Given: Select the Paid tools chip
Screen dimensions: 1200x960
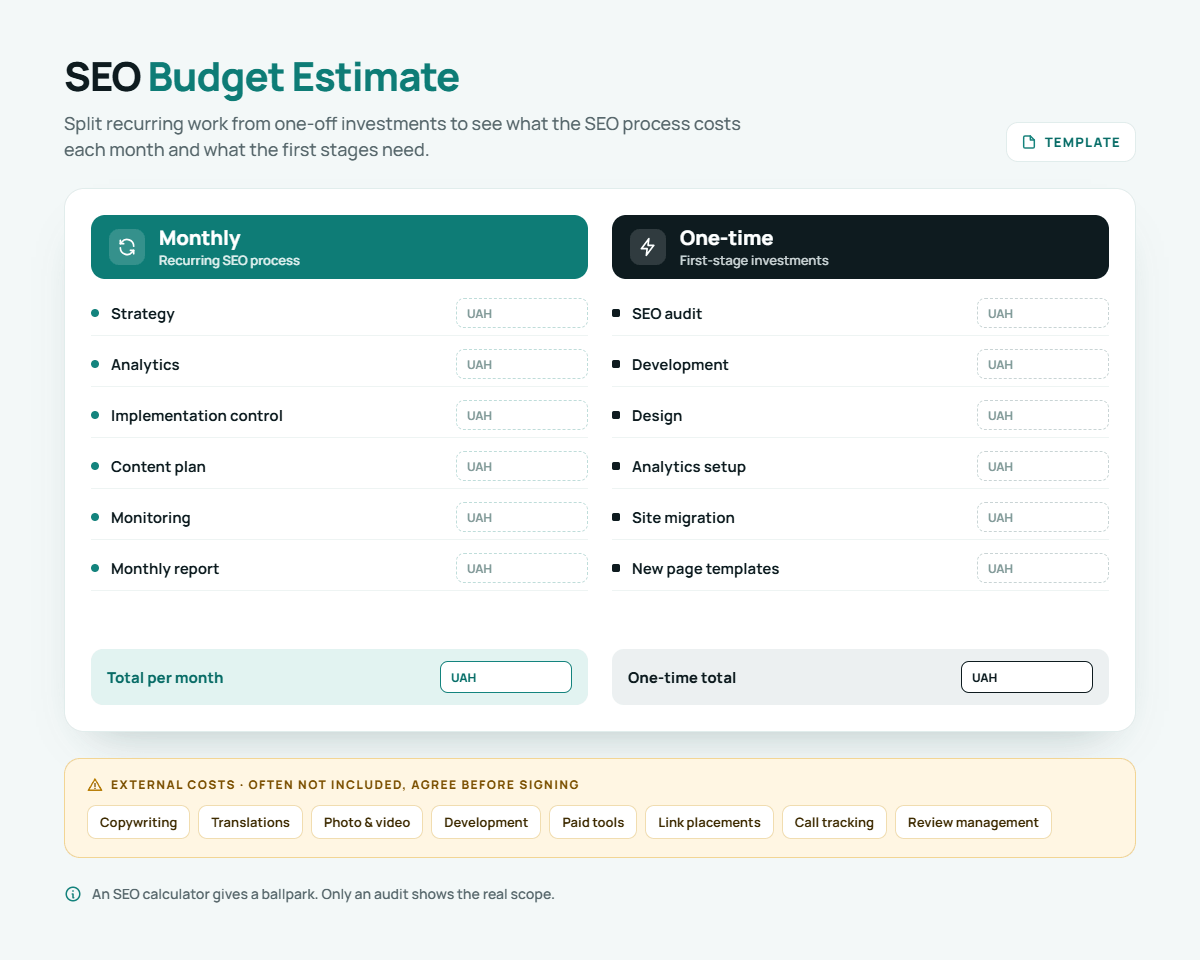Looking at the screenshot, I should (593, 822).
